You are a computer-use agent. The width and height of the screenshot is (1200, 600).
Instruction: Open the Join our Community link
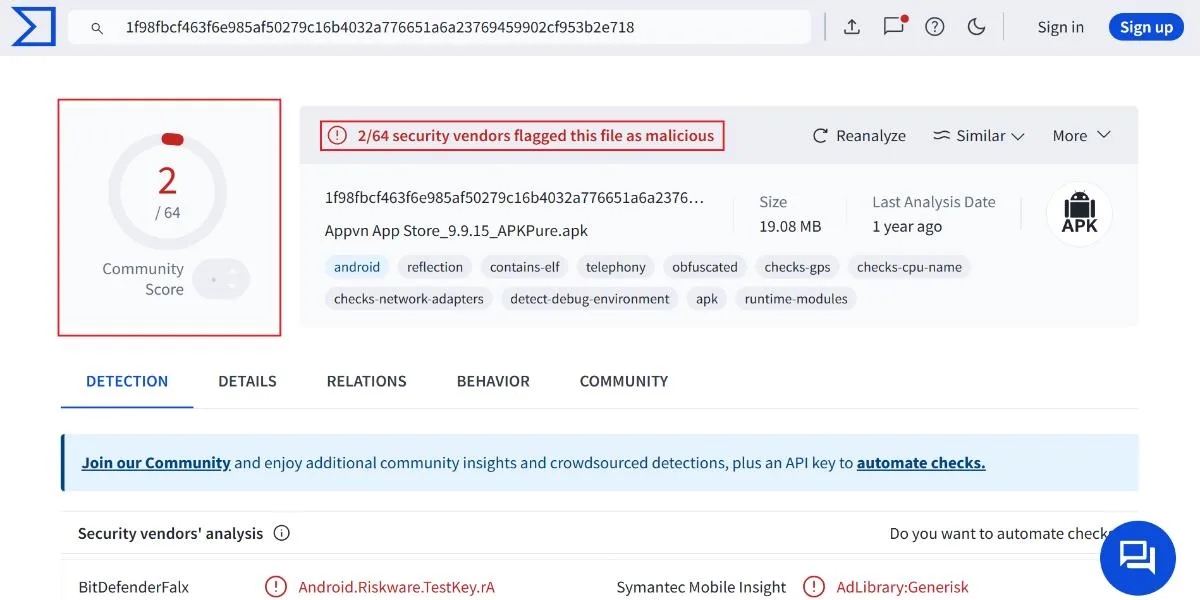pyautogui.click(x=156, y=463)
